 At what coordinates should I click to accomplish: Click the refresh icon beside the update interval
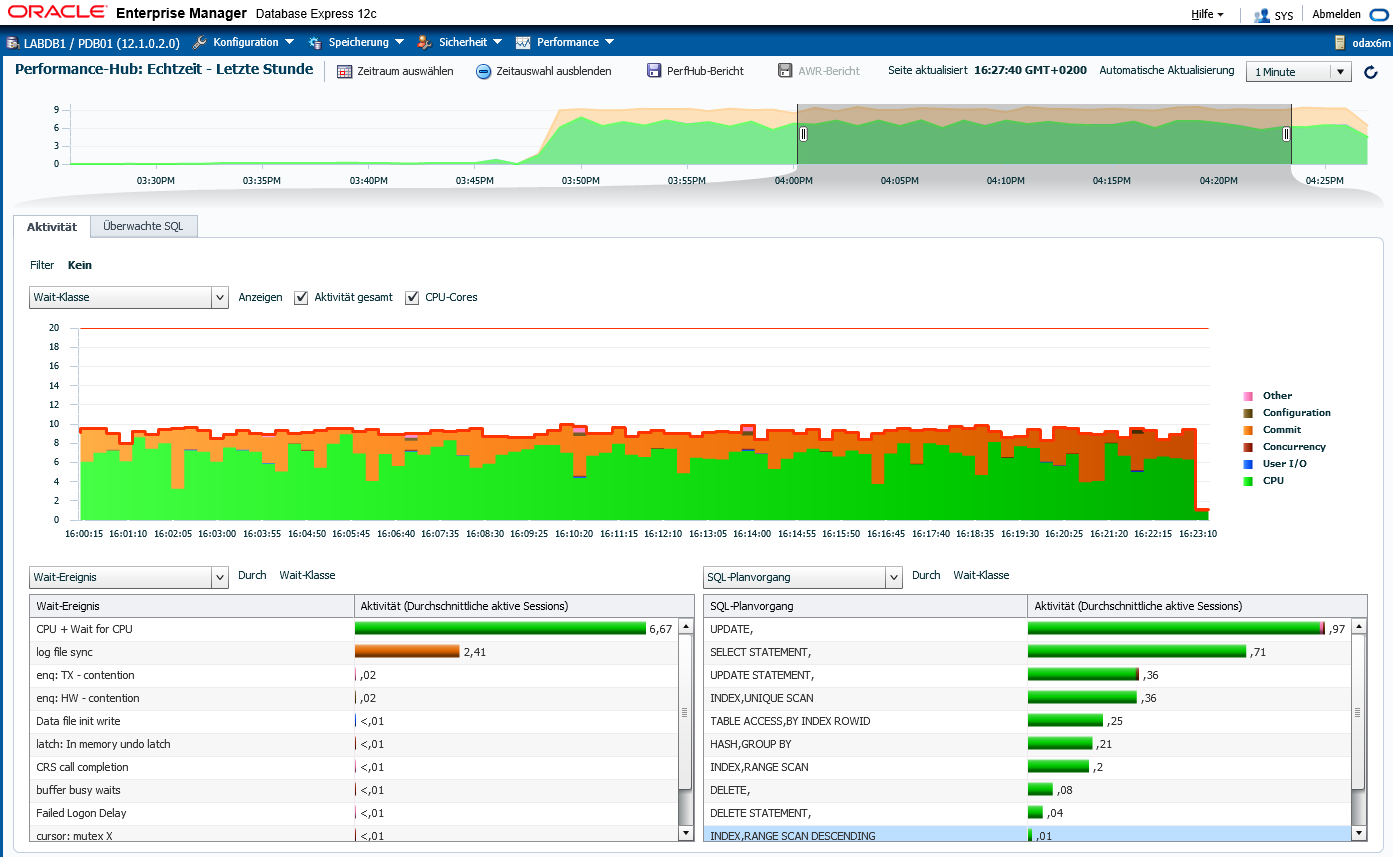coord(1370,72)
